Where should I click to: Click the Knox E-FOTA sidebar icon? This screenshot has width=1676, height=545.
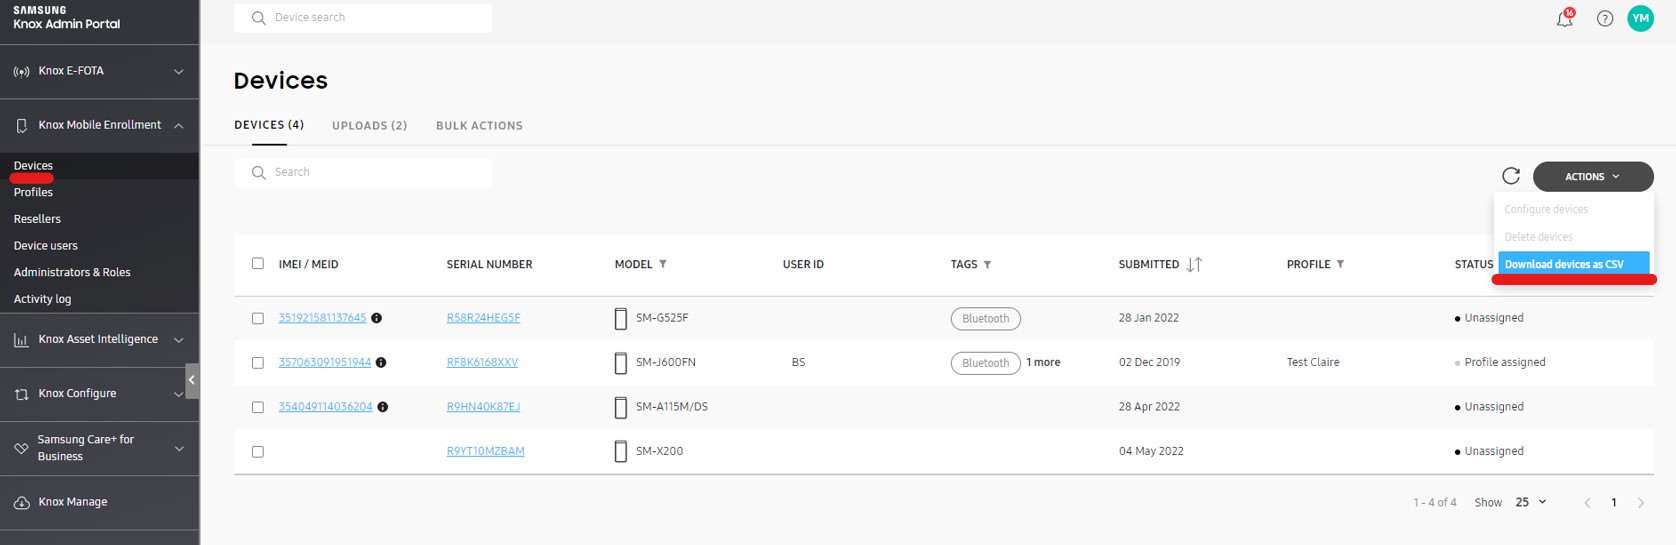(x=21, y=72)
